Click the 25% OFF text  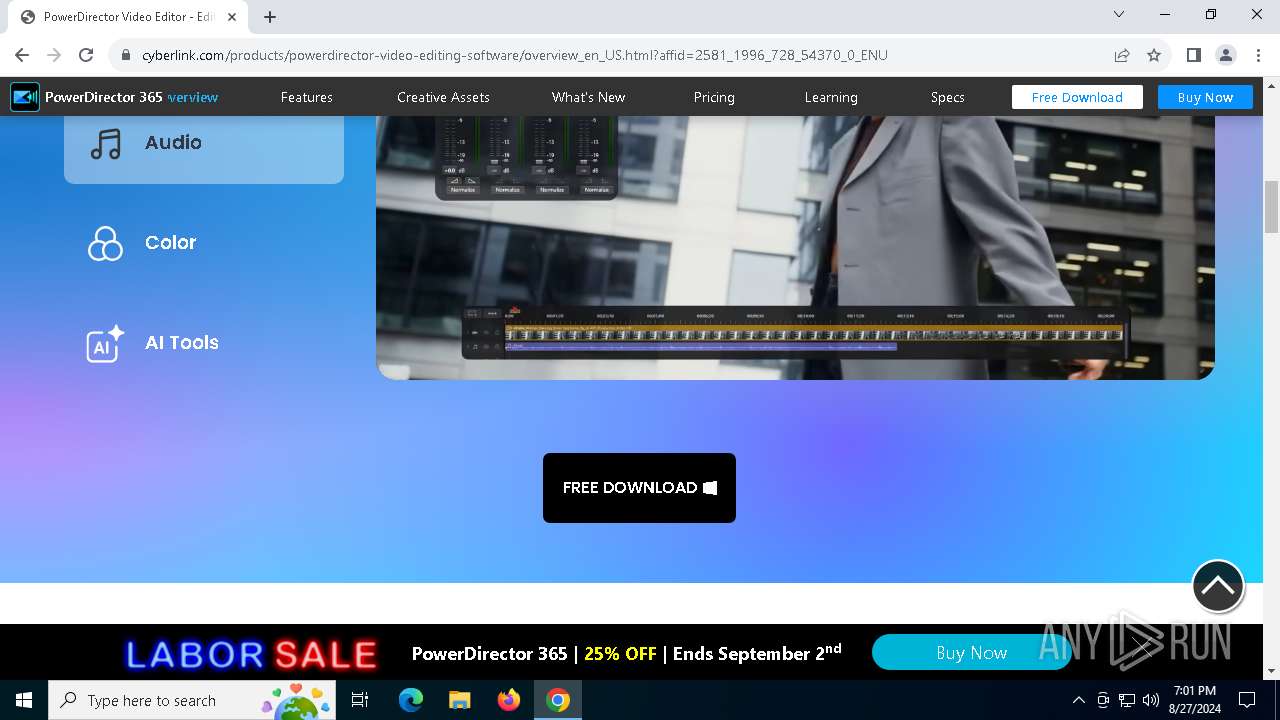click(620, 654)
